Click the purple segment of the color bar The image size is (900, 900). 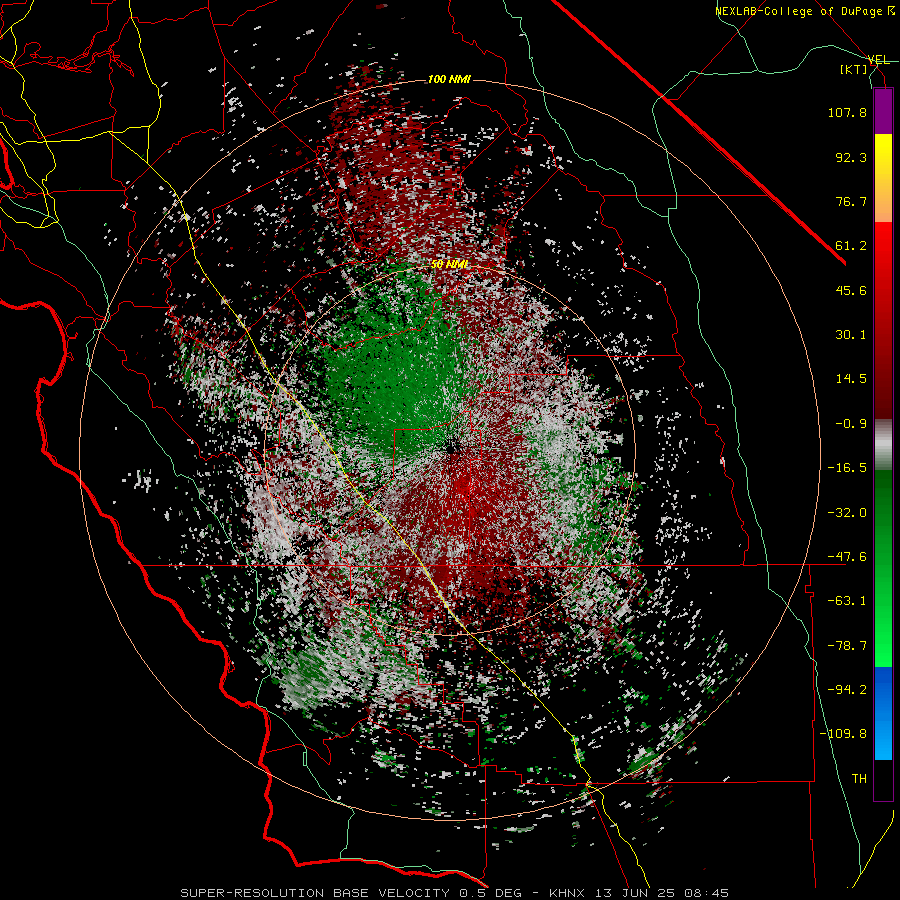883,112
